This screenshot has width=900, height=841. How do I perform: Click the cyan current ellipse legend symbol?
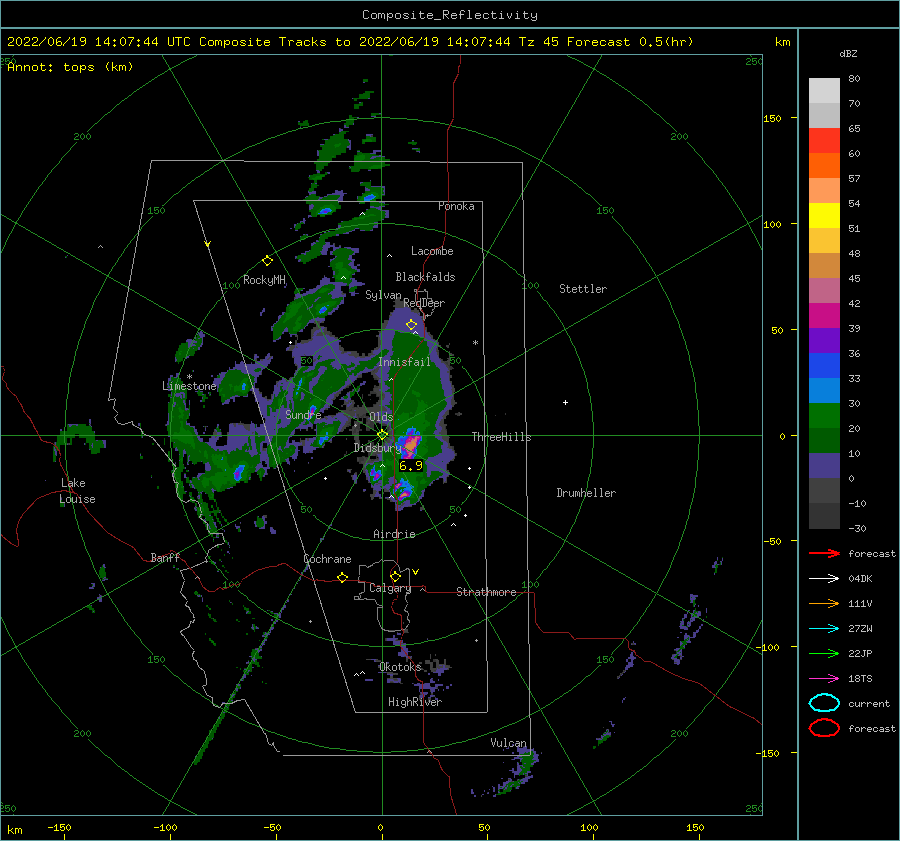click(x=824, y=703)
